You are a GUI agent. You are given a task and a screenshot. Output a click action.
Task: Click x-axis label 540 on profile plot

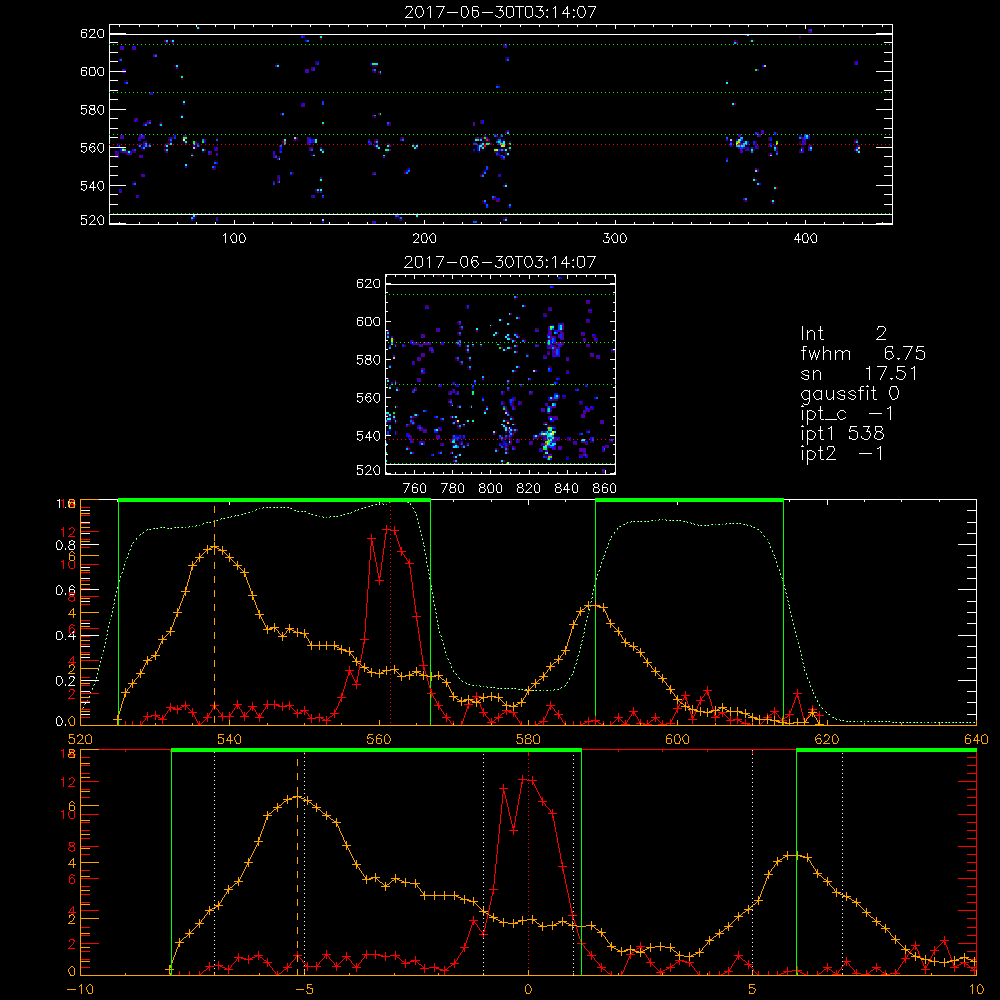pyautogui.click(x=230, y=740)
